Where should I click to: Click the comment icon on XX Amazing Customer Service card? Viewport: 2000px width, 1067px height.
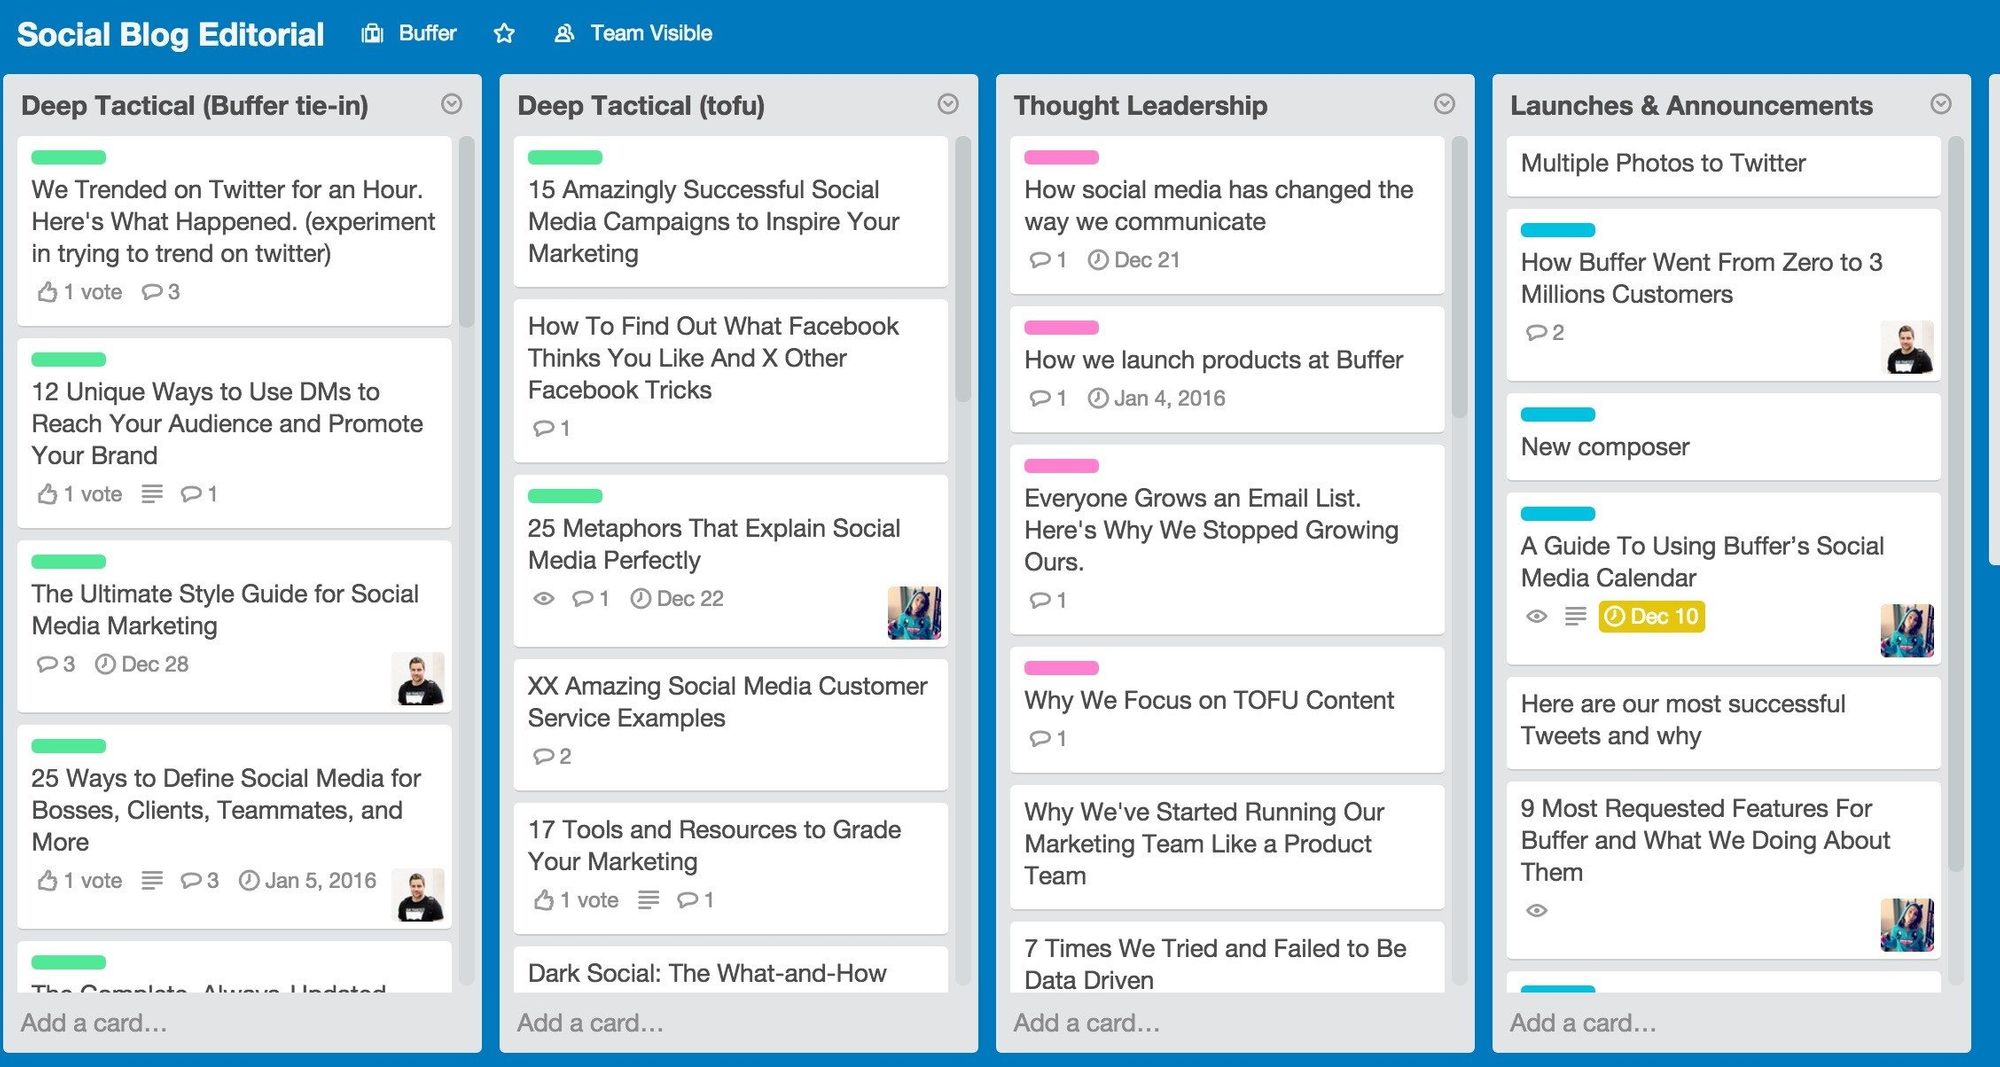[543, 757]
